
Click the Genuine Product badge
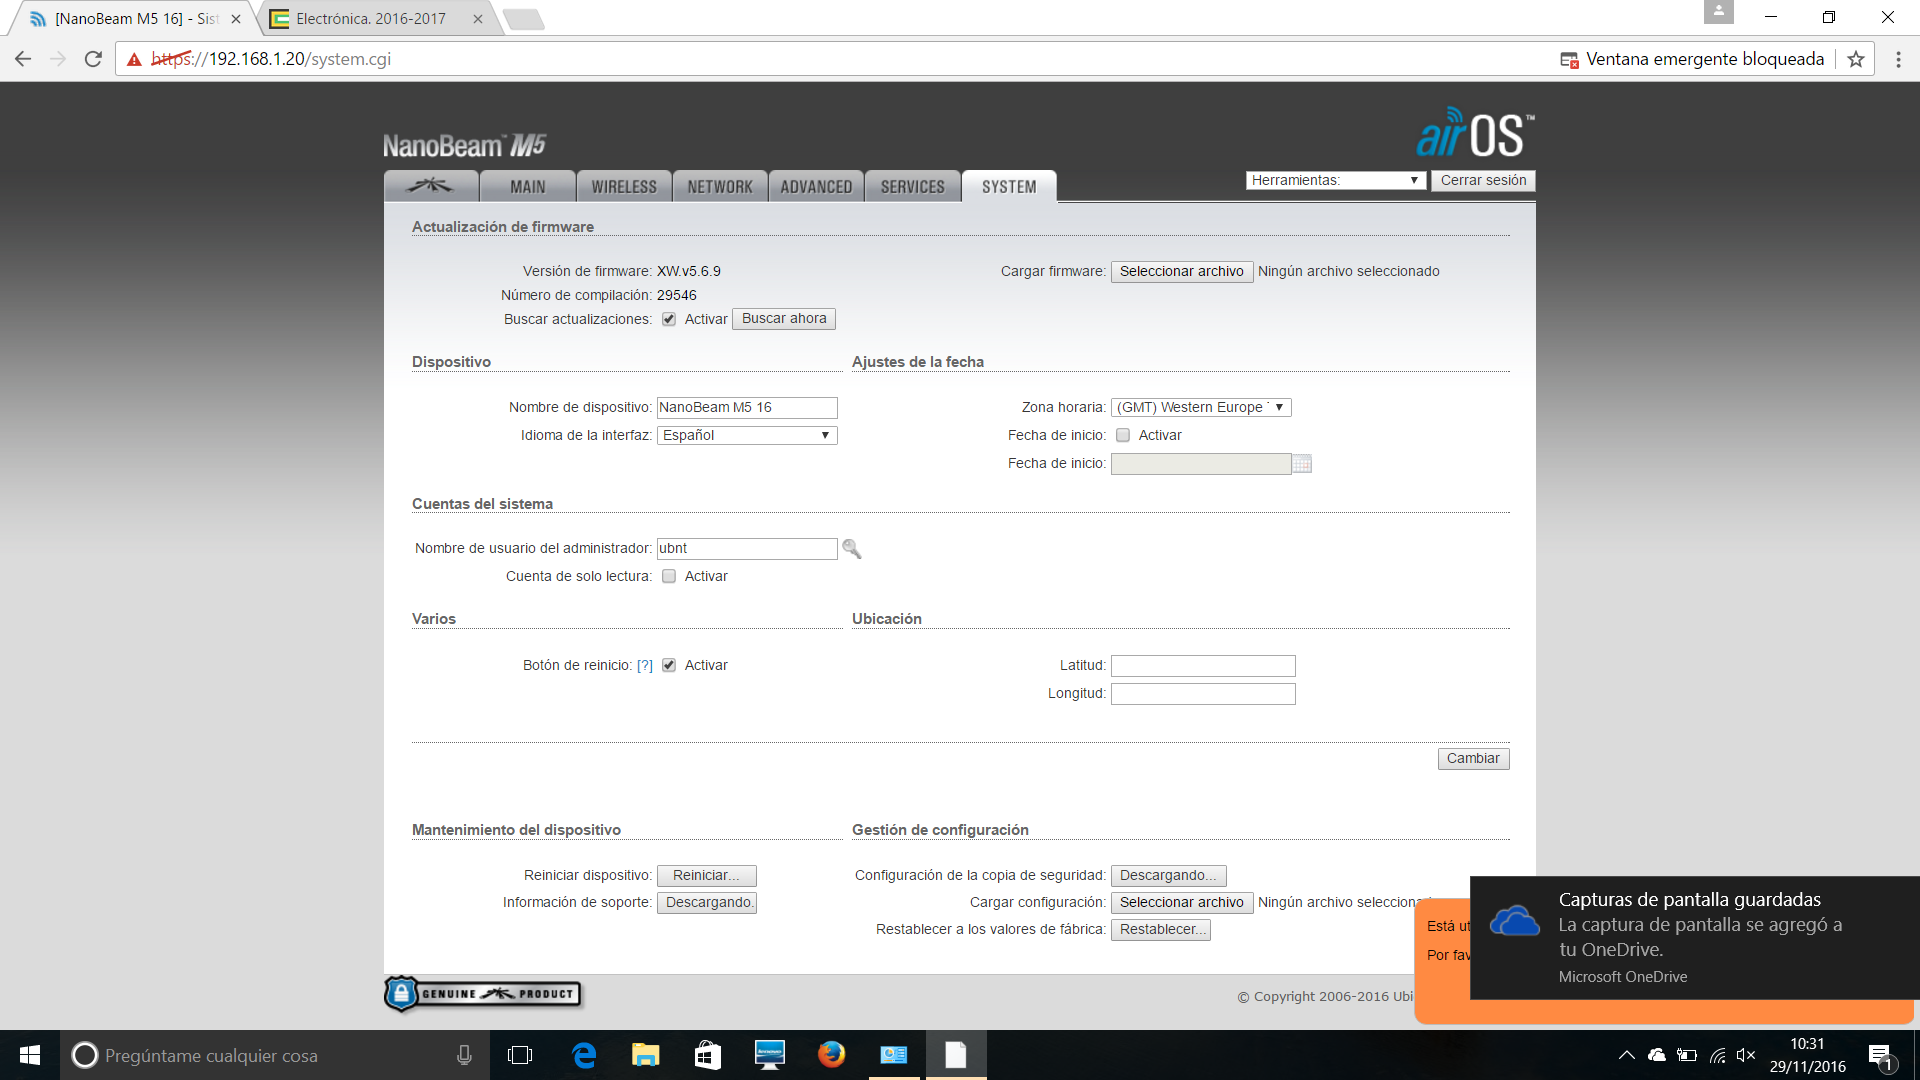[483, 993]
